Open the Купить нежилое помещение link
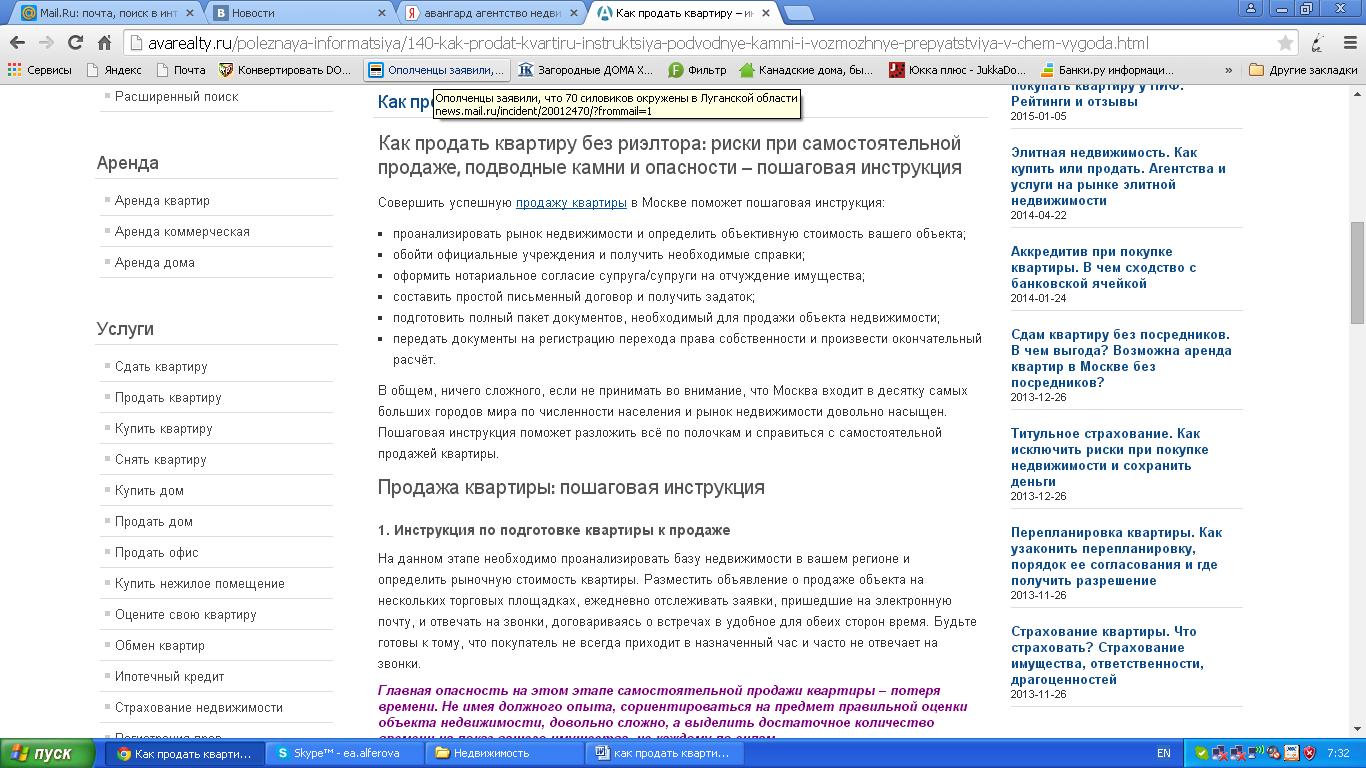Image resolution: width=1366 pixels, height=768 pixels. click(200, 583)
